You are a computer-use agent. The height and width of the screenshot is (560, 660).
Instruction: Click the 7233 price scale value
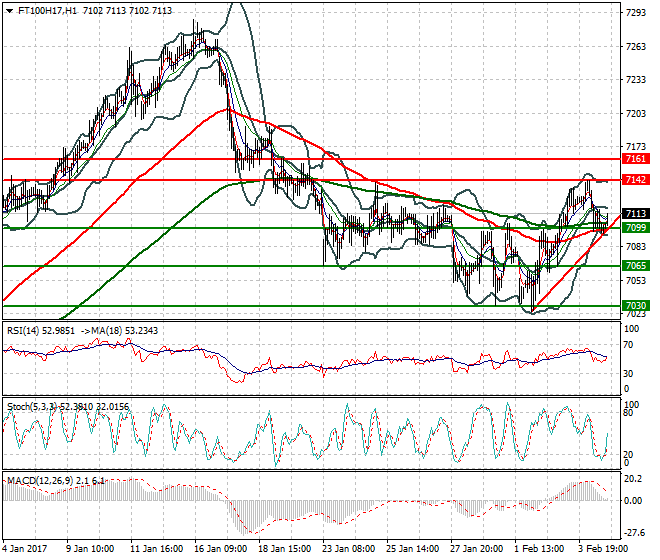pyautogui.click(x=636, y=80)
